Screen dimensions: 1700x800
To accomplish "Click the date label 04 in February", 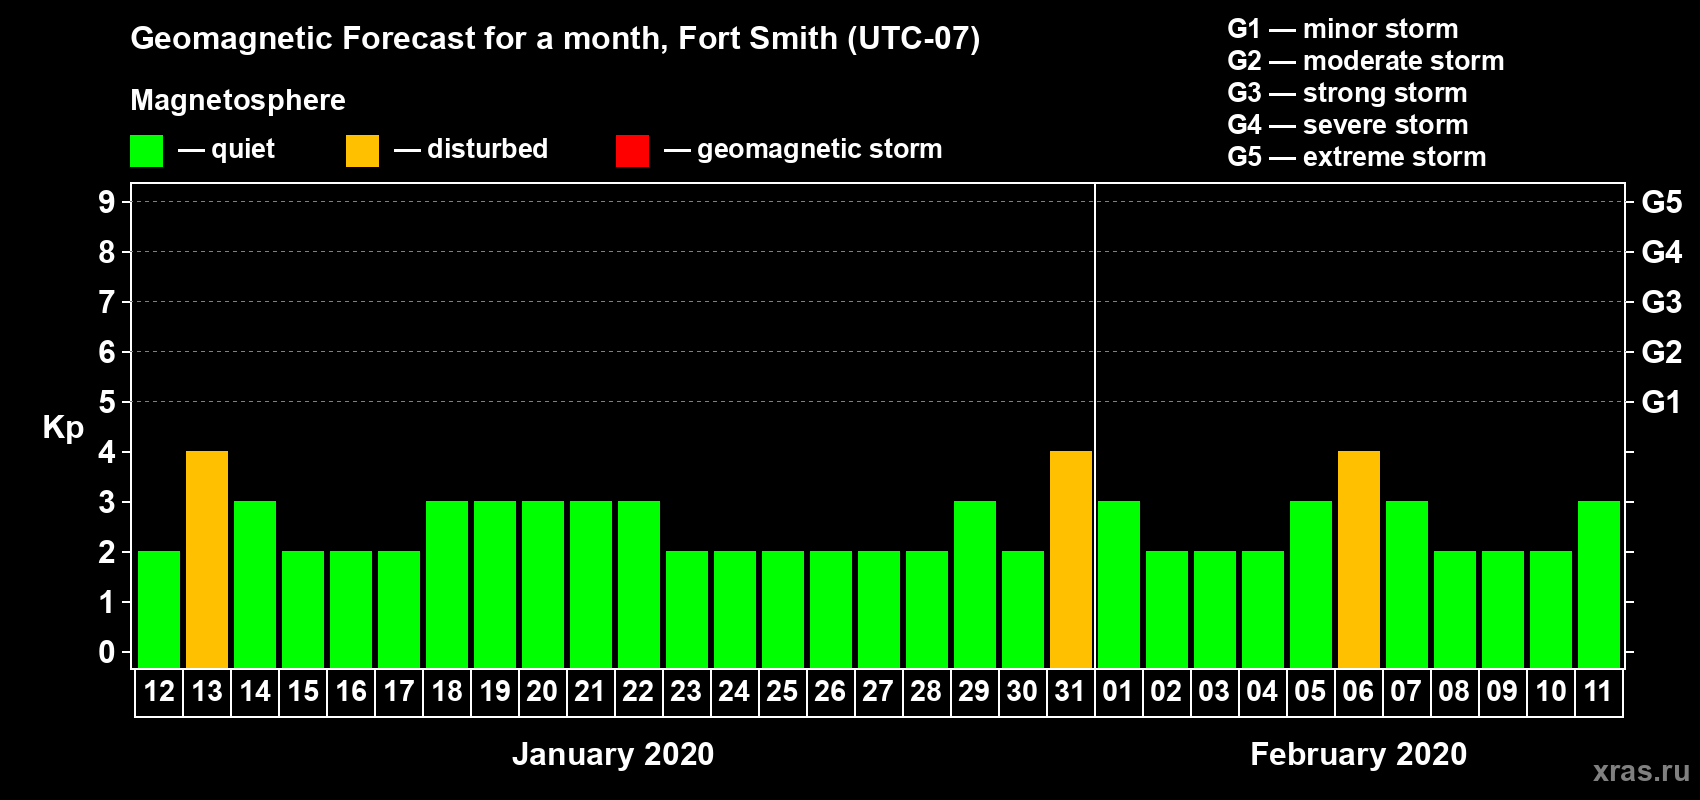I will pos(1263,692).
